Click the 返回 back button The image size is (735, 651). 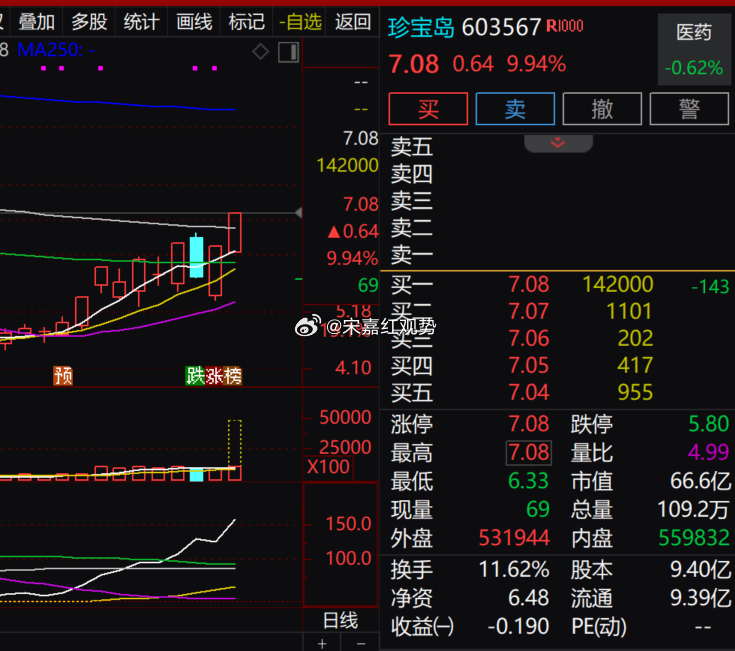pyautogui.click(x=353, y=22)
